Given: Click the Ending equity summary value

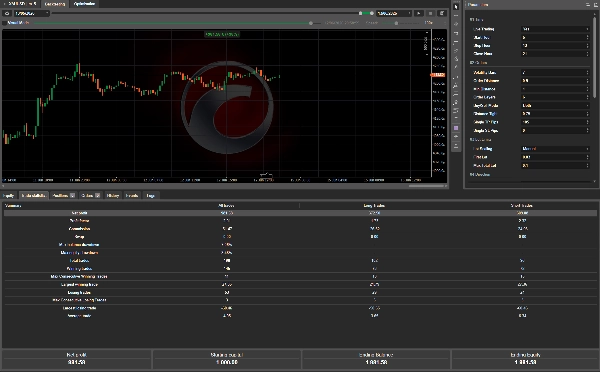Looking at the screenshot, I should pyautogui.click(x=525, y=362).
